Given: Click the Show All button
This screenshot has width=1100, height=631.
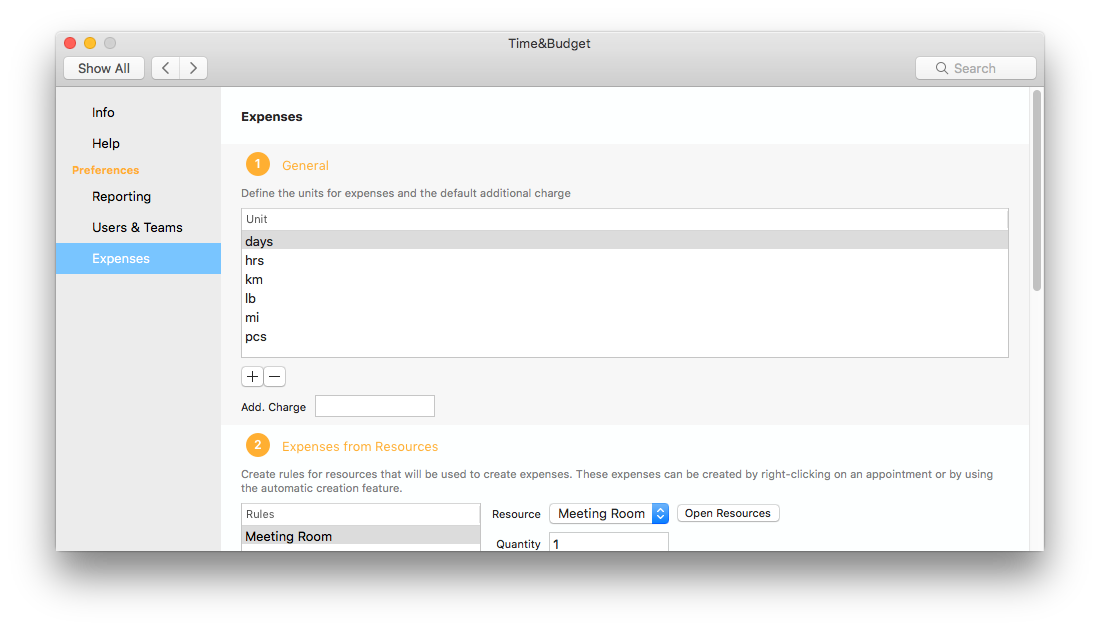Looking at the screenshot, I should point(104,68).
